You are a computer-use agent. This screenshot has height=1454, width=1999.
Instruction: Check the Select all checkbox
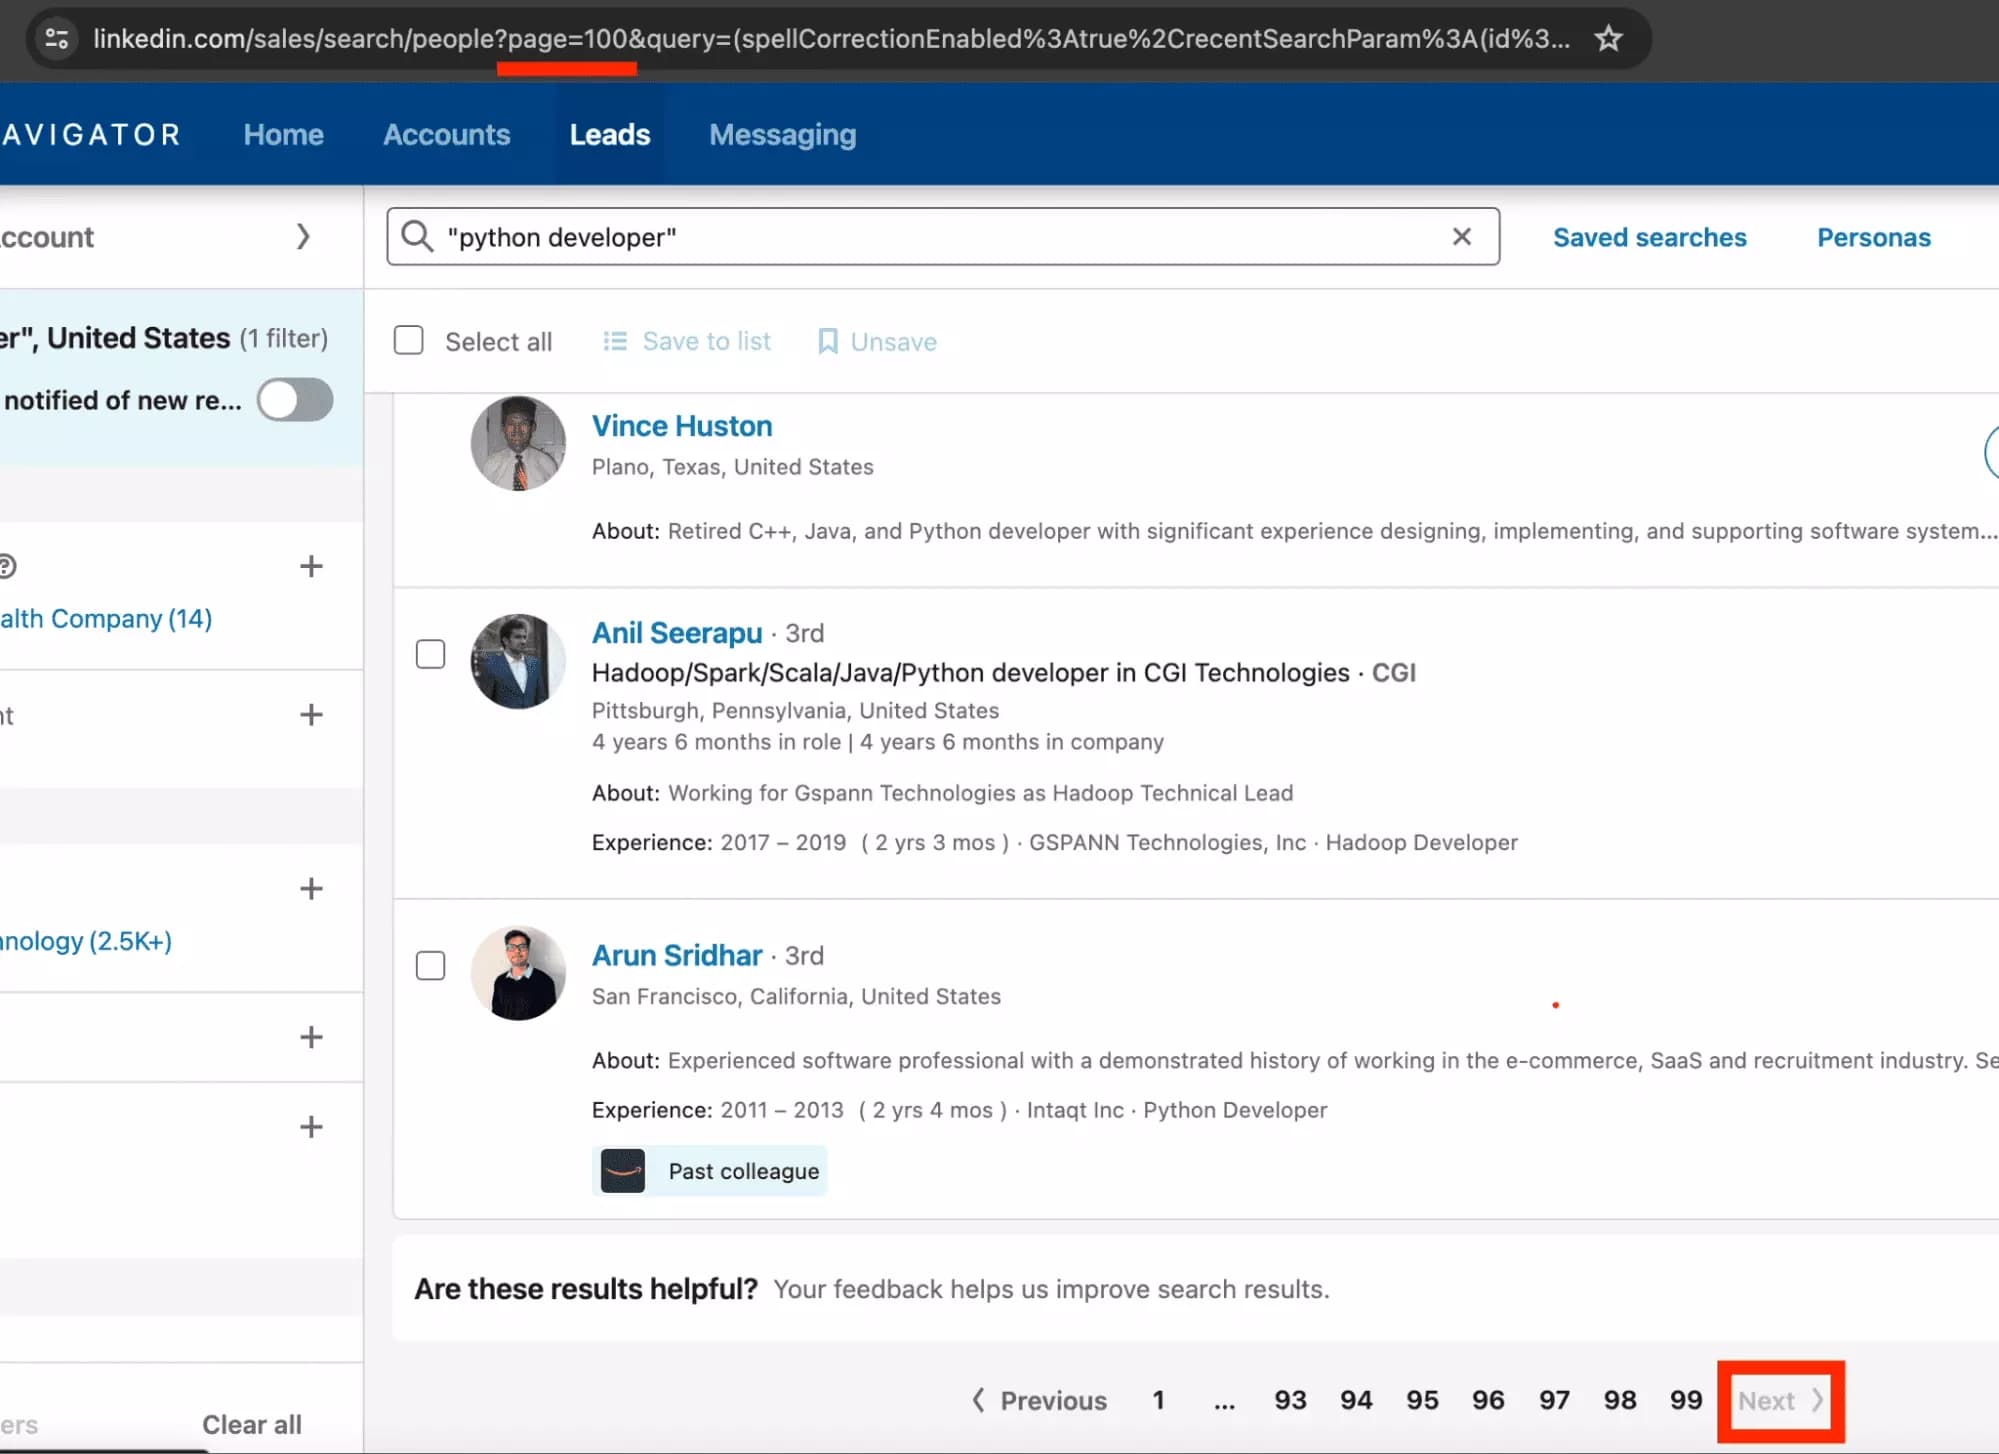[408, 340]
